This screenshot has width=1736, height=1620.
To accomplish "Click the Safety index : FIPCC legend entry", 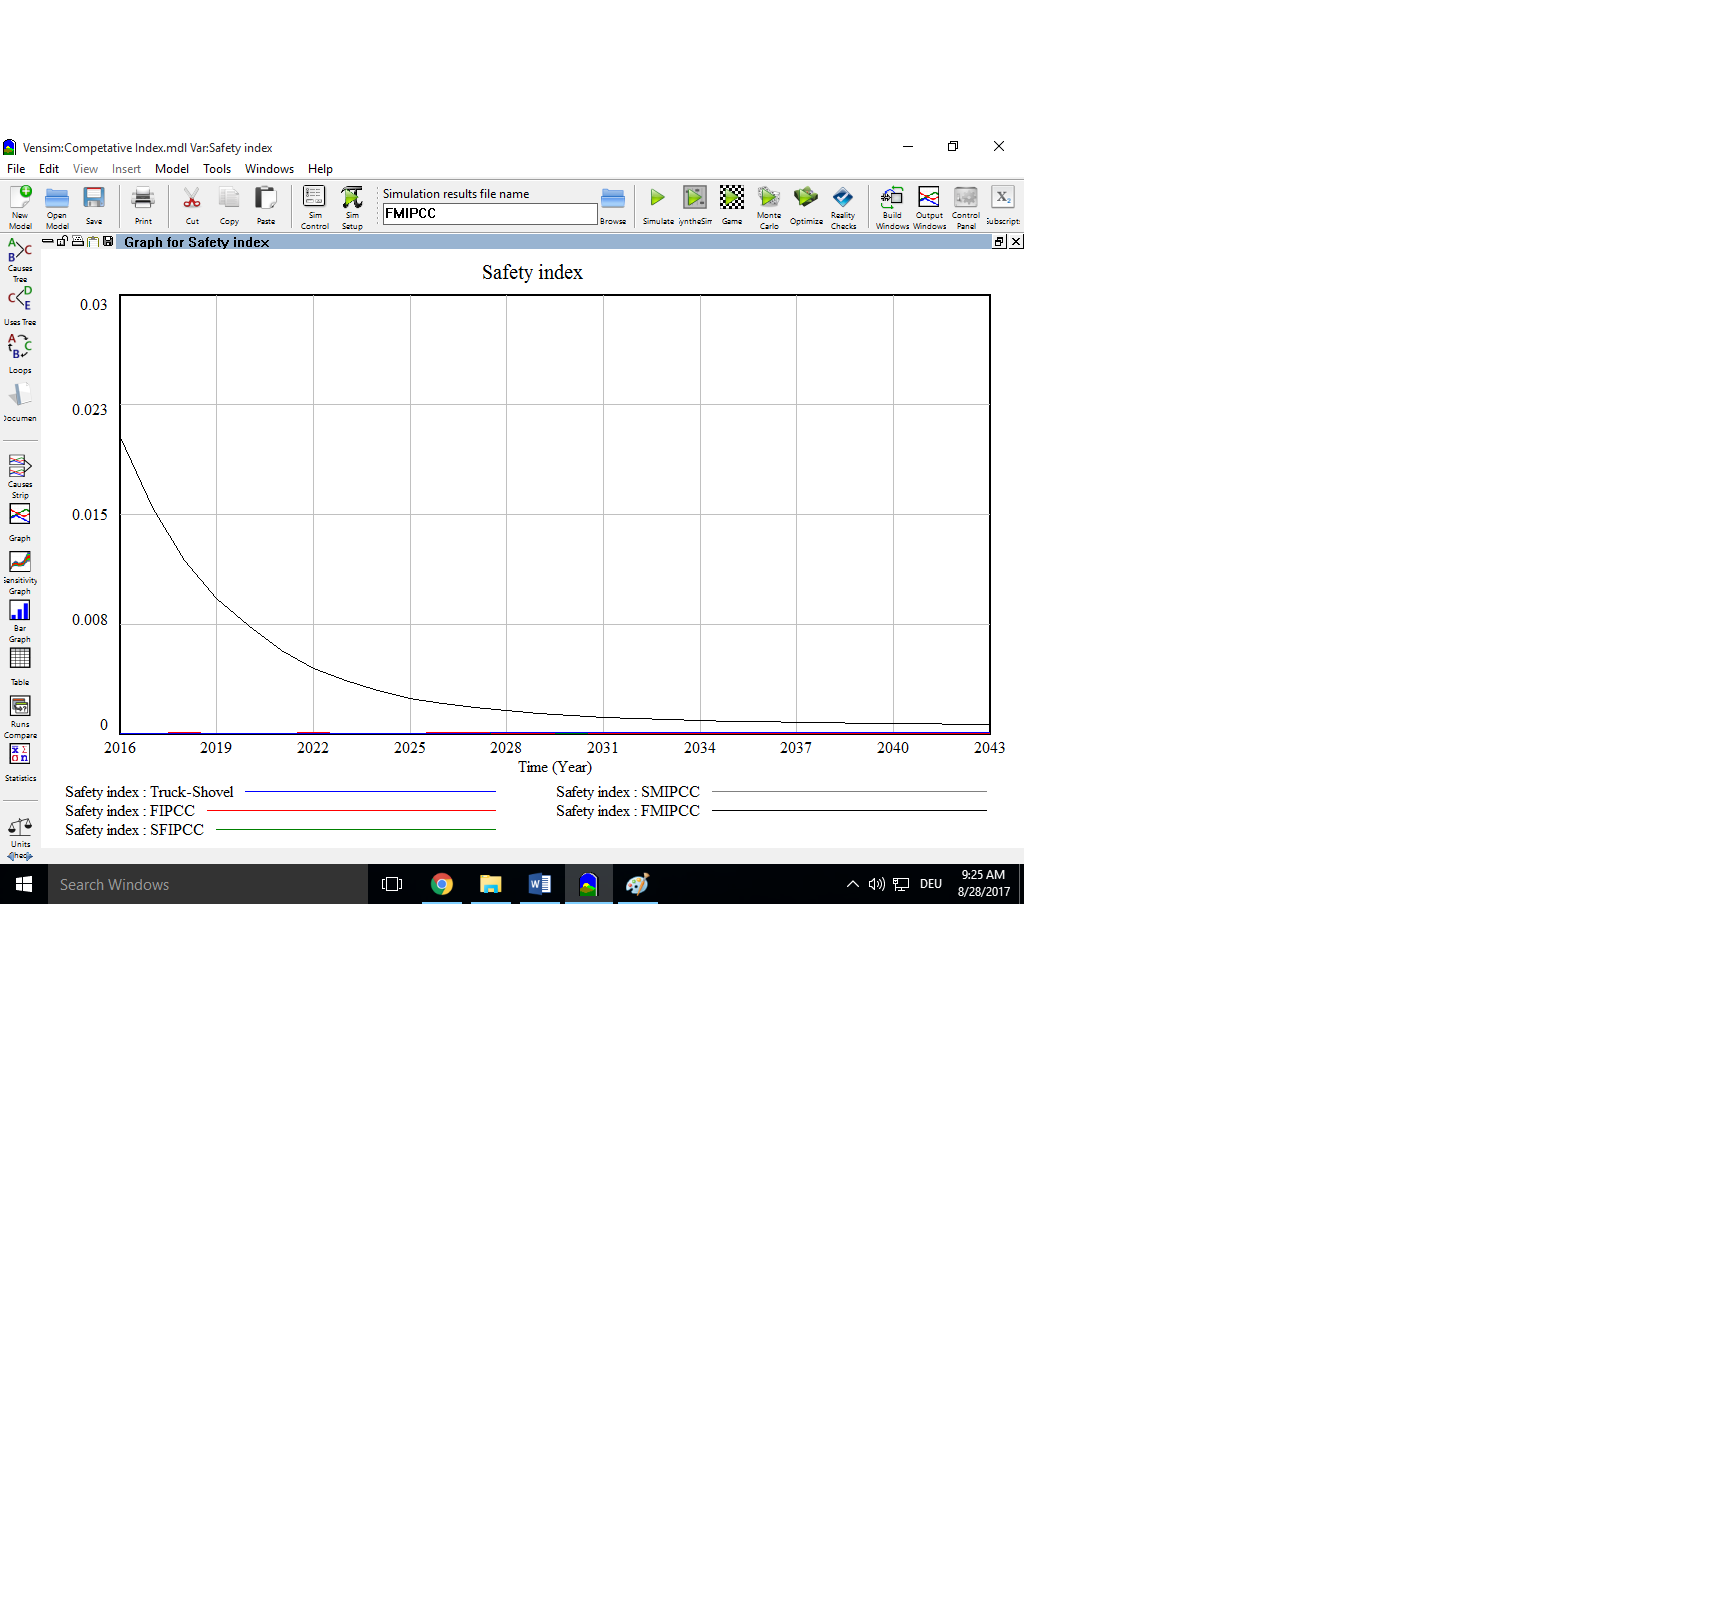I will point(130,811).
